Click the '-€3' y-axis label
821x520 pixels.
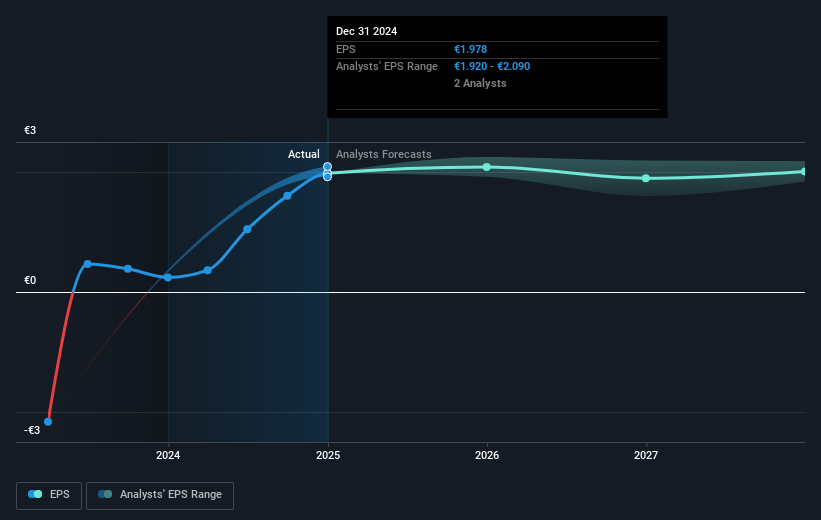coord(32,430)
